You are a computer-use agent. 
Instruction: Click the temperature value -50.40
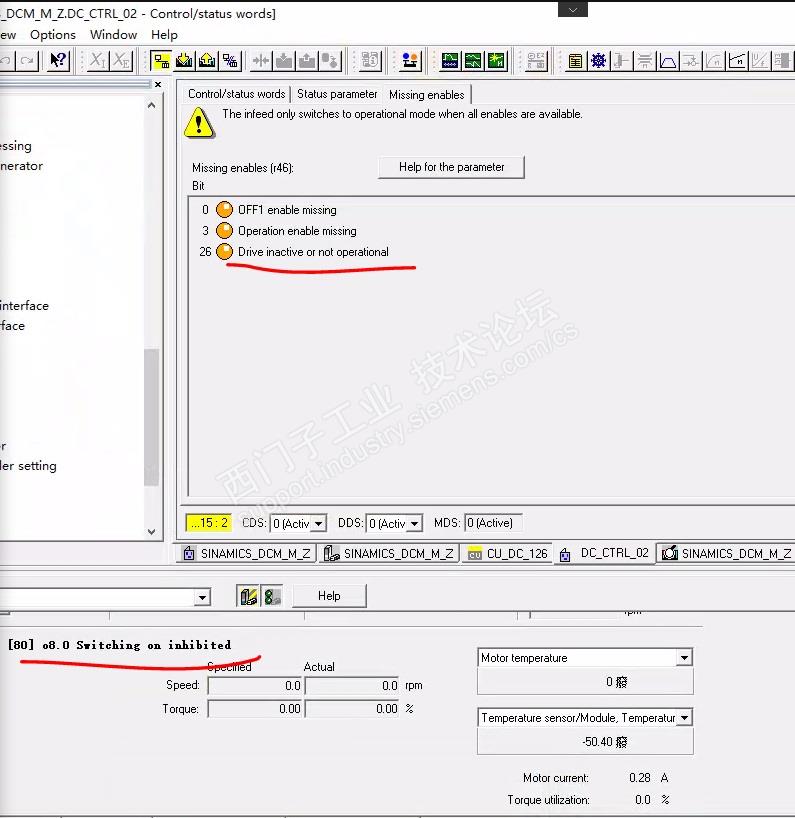(x=598, y=742)
